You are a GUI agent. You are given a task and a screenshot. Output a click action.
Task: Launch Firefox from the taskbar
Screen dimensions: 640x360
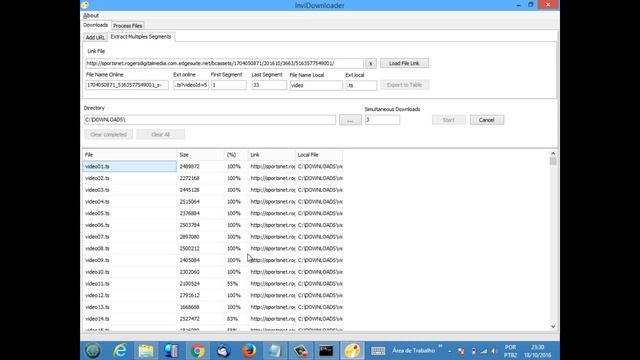[x=249, y=351]
